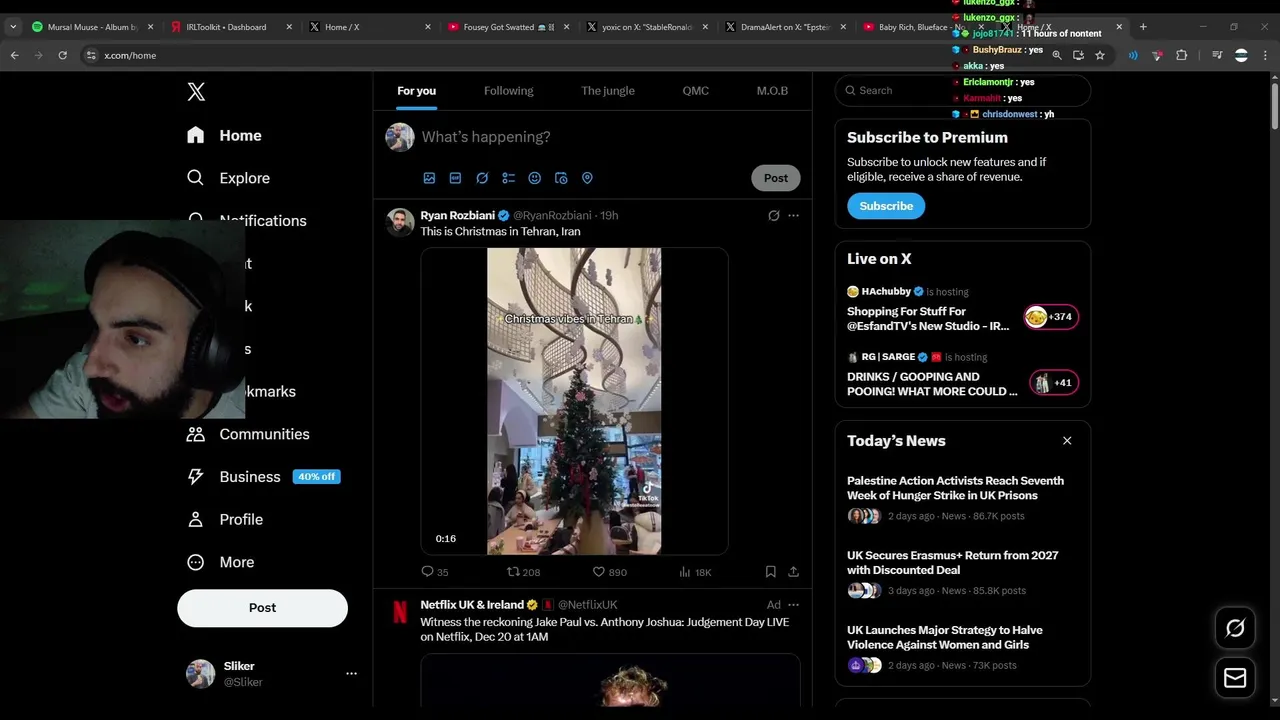Open account options next to Sliker
This screenshot has height=720, width=1280.
pyautogui.click(x=351, y=674)
